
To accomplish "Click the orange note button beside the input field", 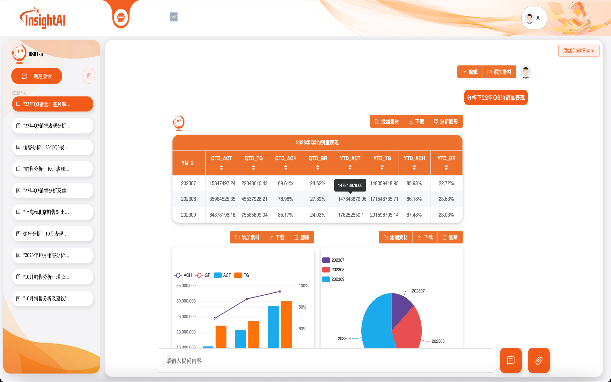I will (510, 360).
